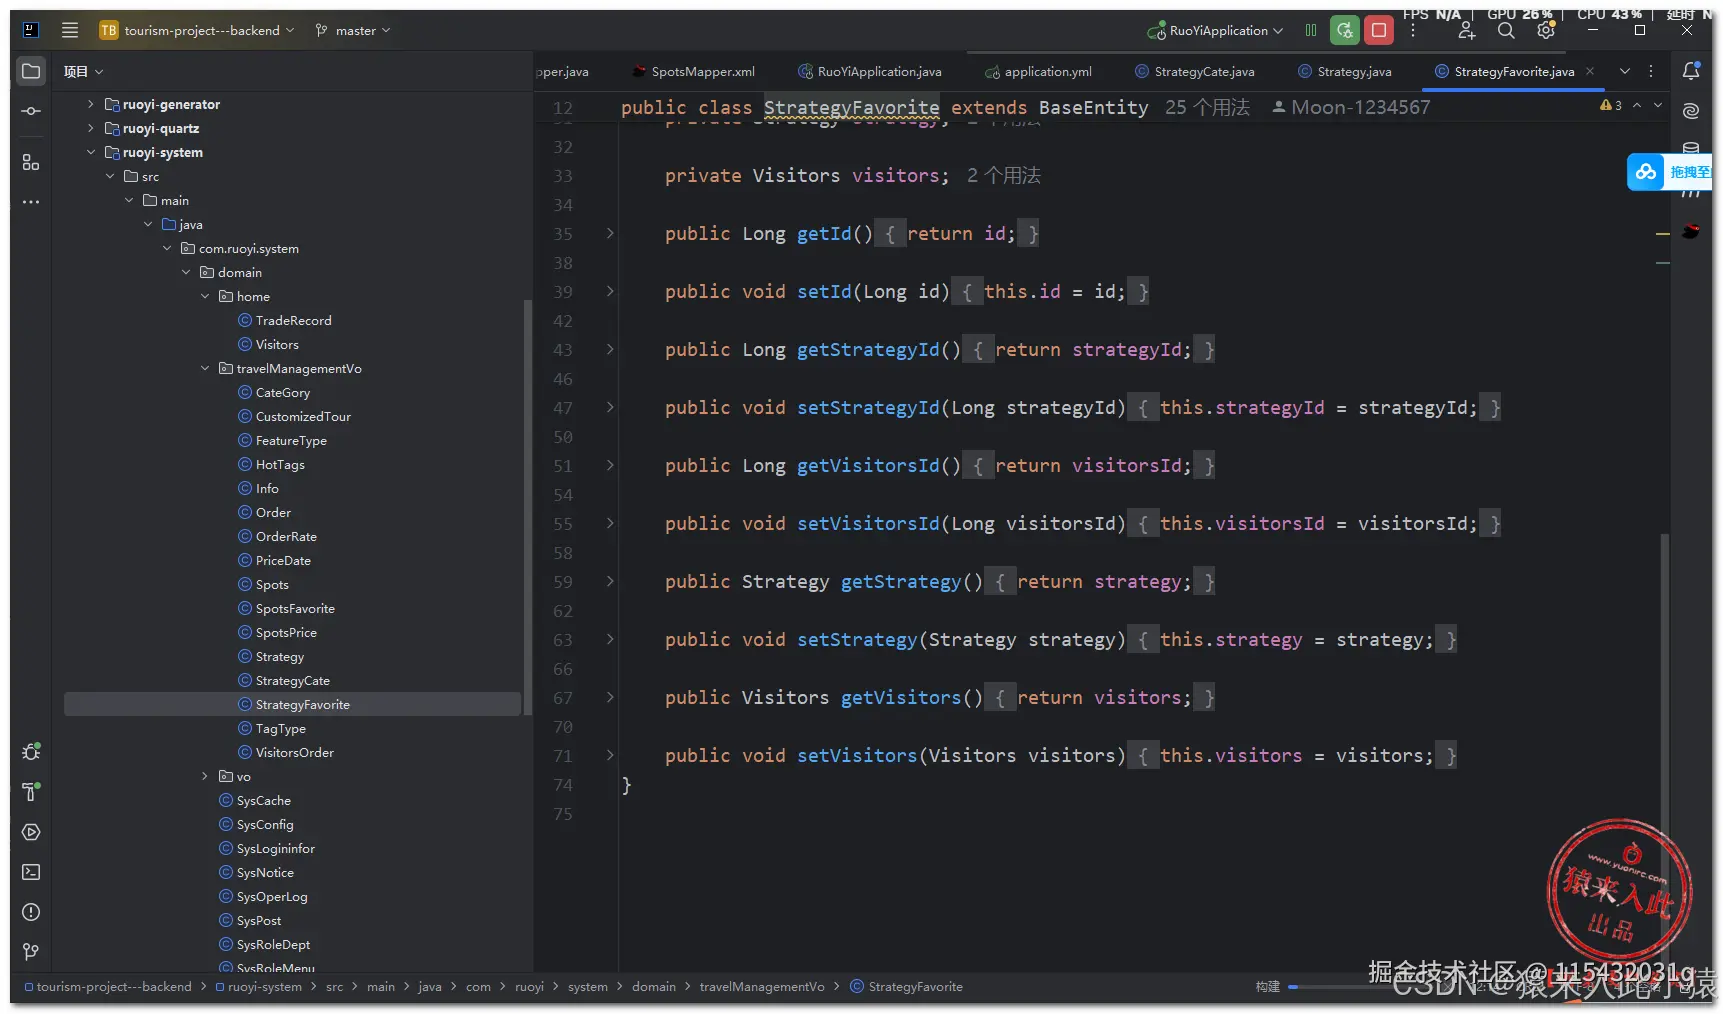Expand the ruoyi-quartz module
Viewport: 1723px width, 1014px height.
coord(90,128)
